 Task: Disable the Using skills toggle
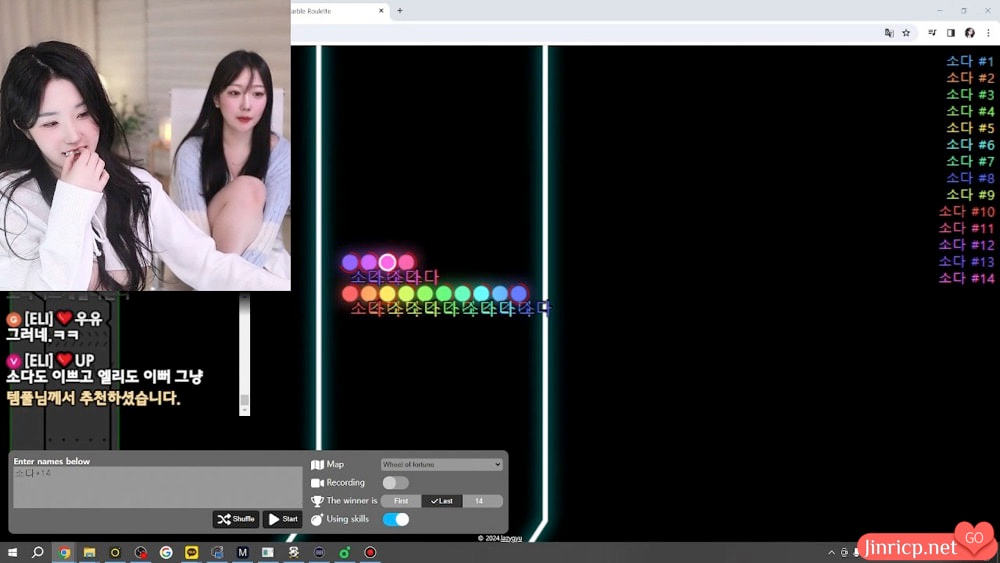coord(396,520)
